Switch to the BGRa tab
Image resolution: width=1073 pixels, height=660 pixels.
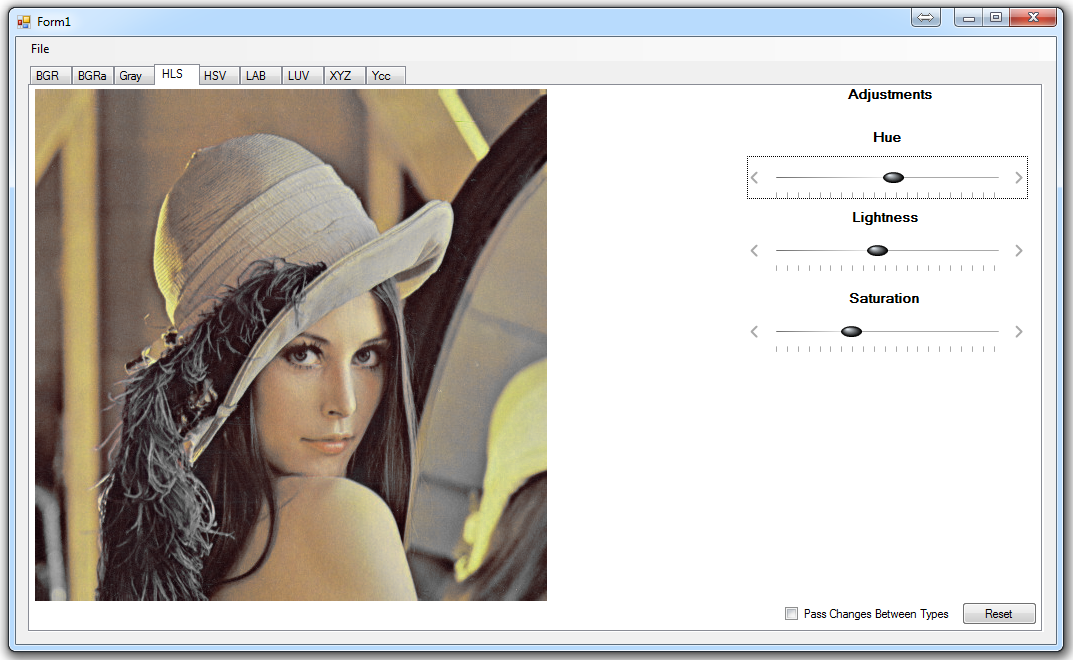[x=92, y=75]
